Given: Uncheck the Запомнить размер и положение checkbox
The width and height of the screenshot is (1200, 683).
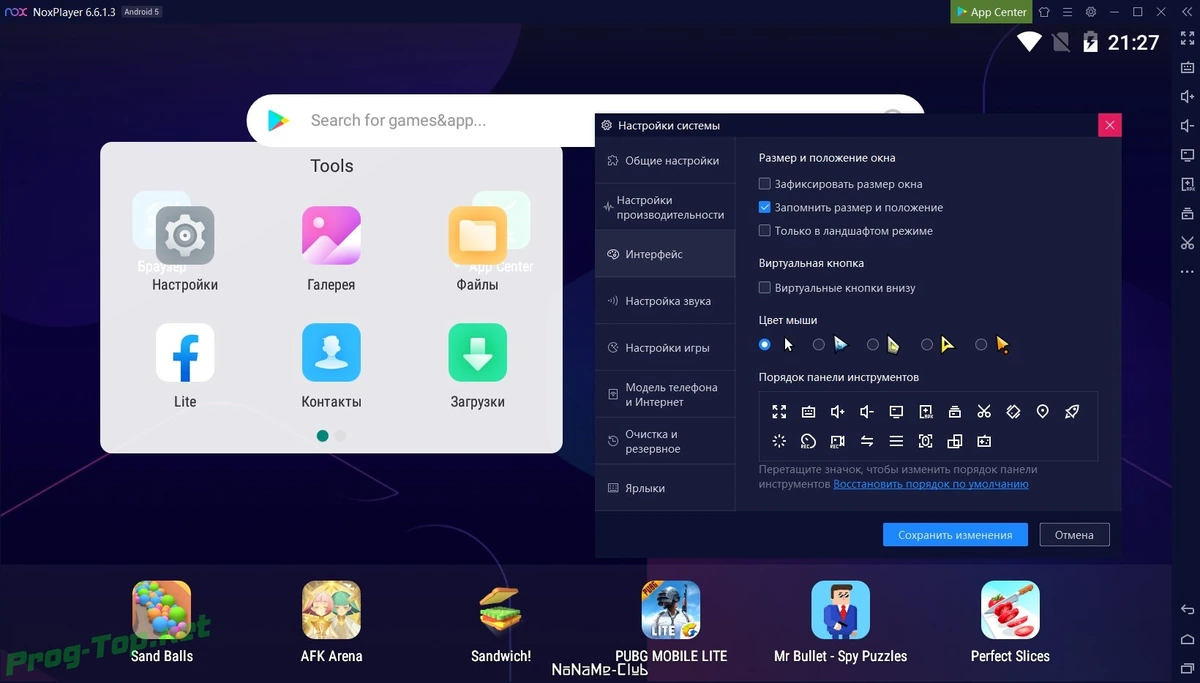Looking at the screenshot, I should pos(765,207).
